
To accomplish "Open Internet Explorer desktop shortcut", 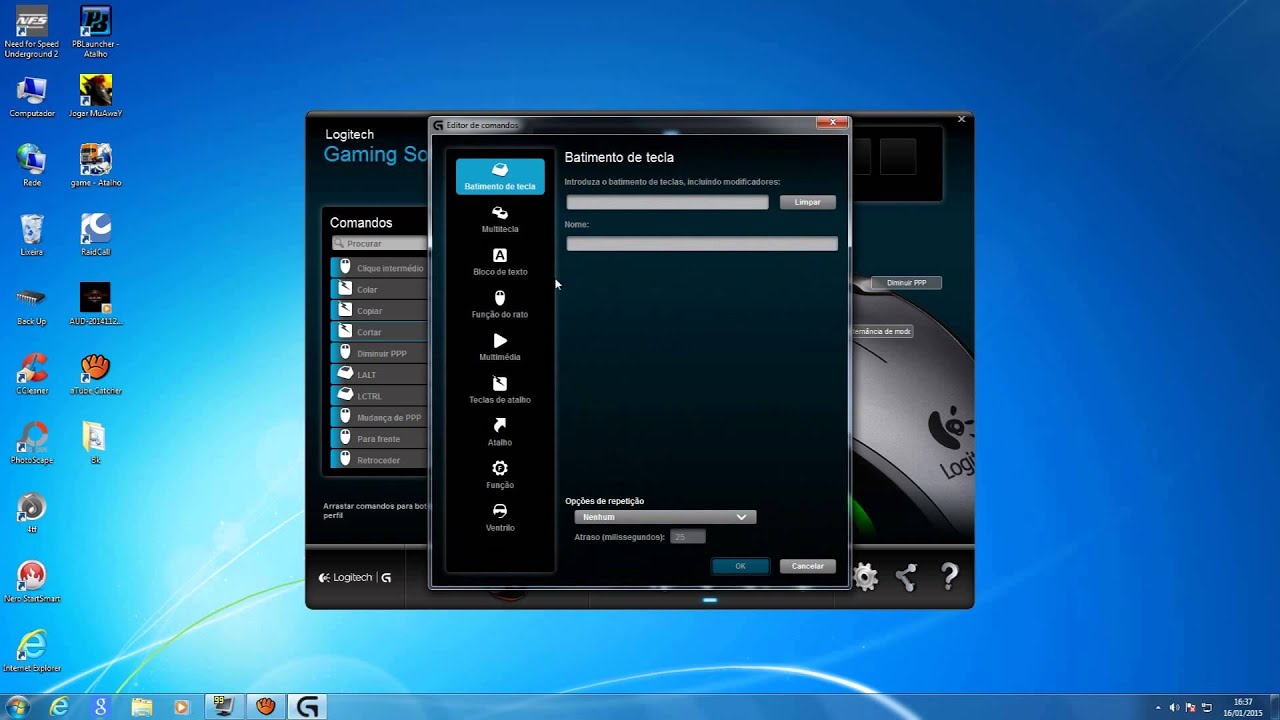I will point(32,650).
